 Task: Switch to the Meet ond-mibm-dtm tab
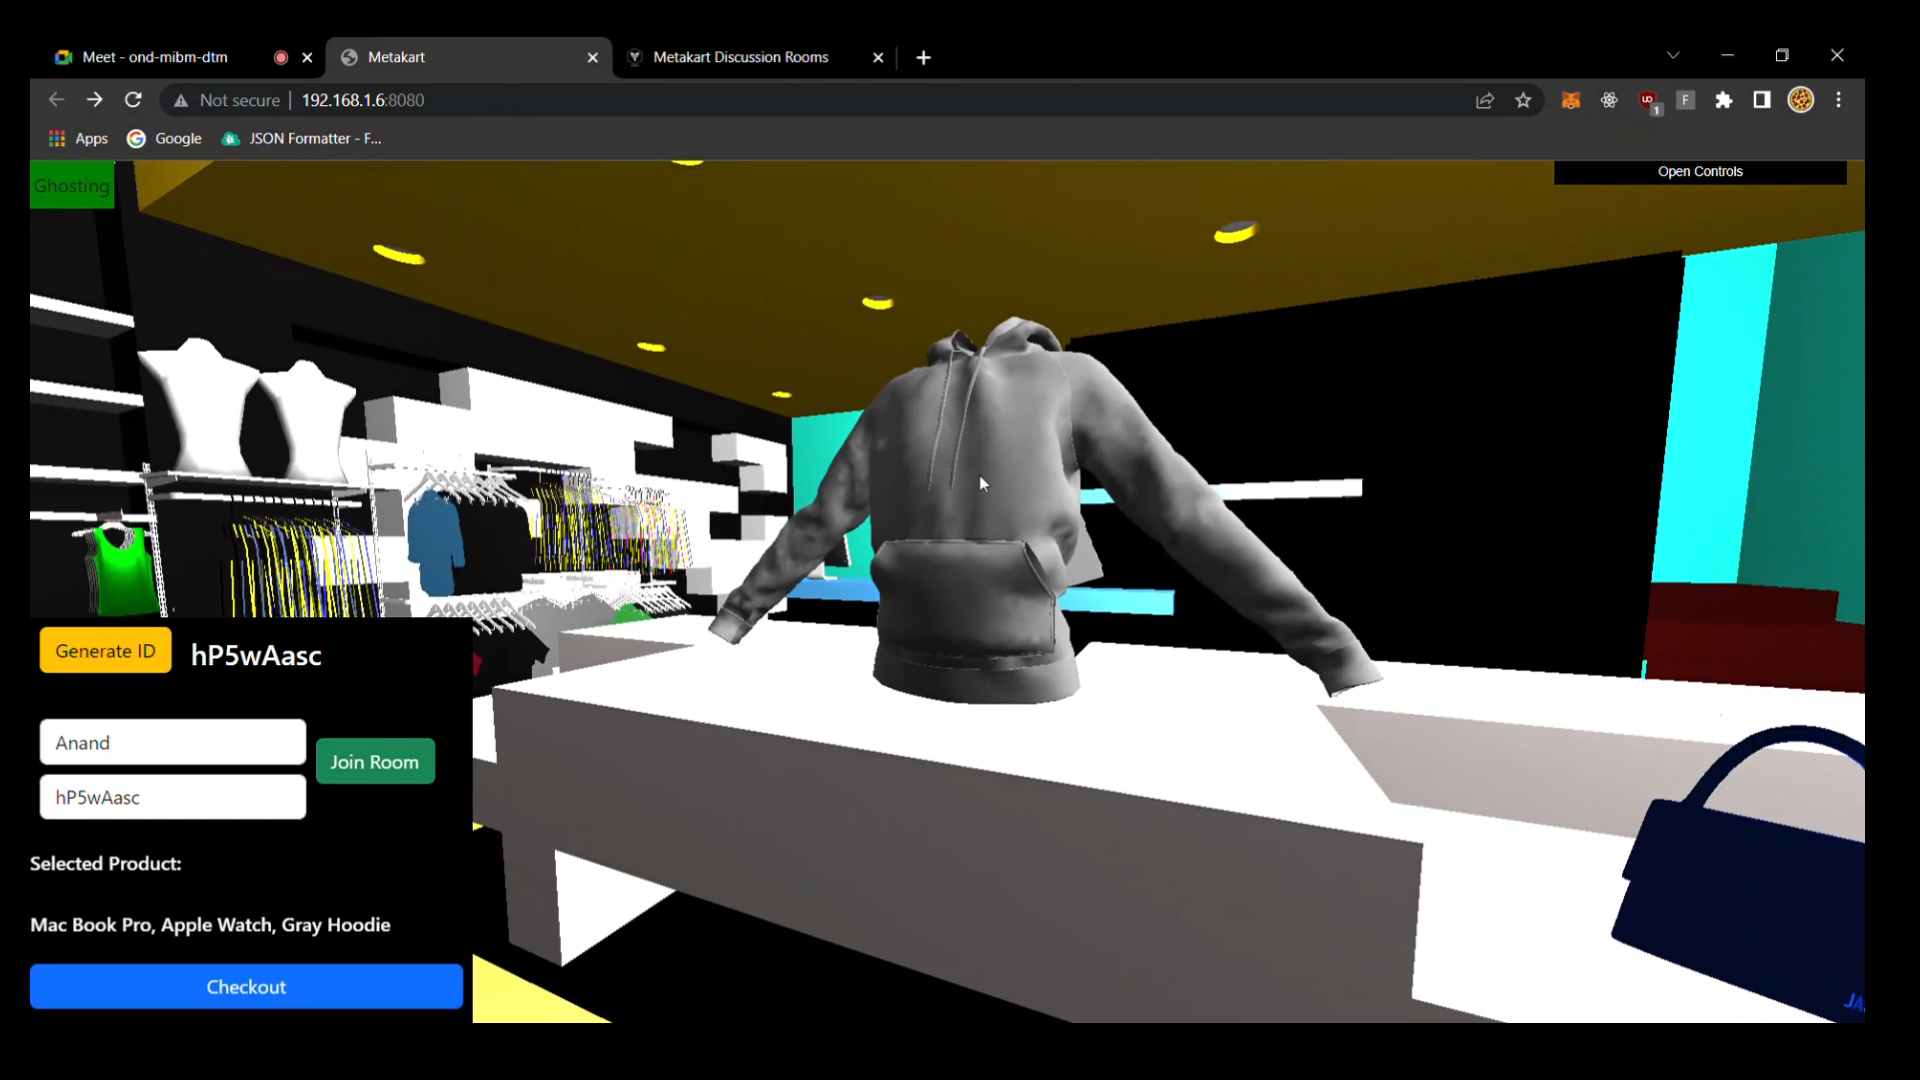click(x=155, y=58)
